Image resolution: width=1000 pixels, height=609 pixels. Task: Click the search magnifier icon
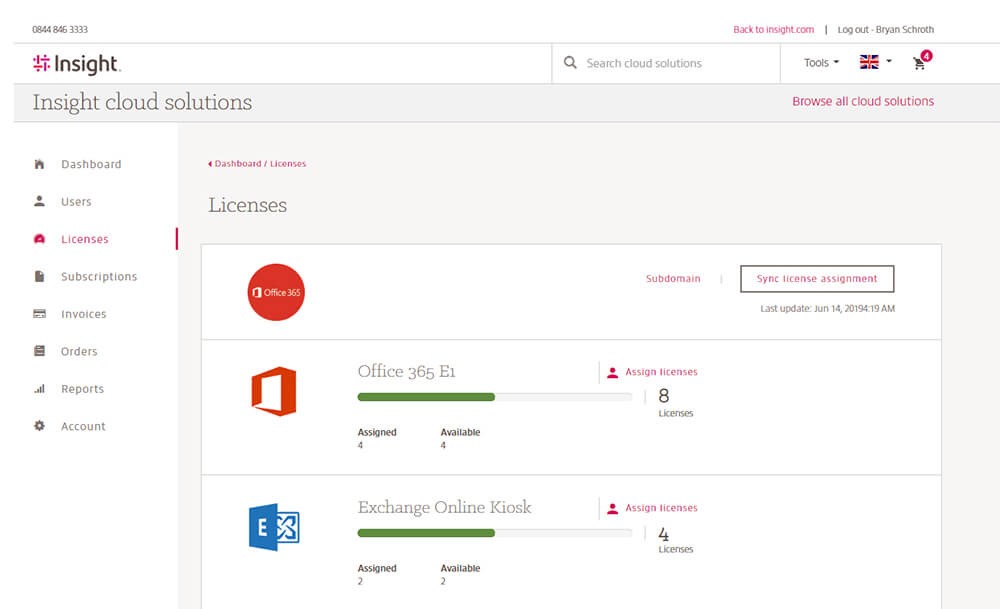[x=570, y=62]
